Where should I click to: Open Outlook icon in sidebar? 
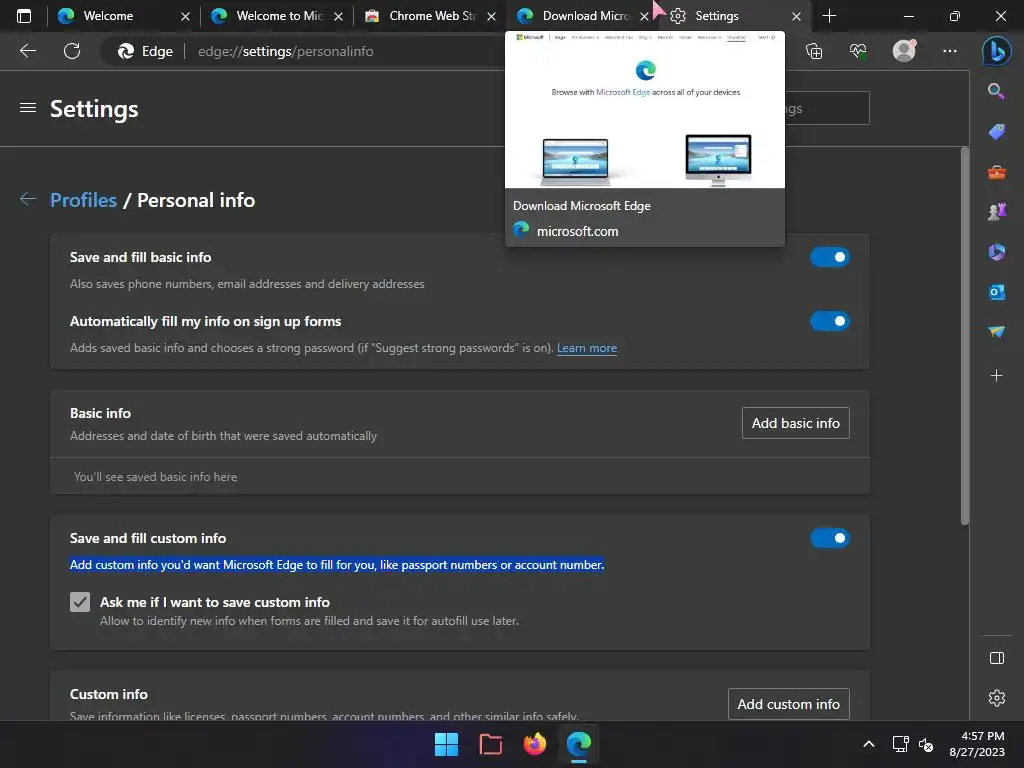tap(997, 292)
